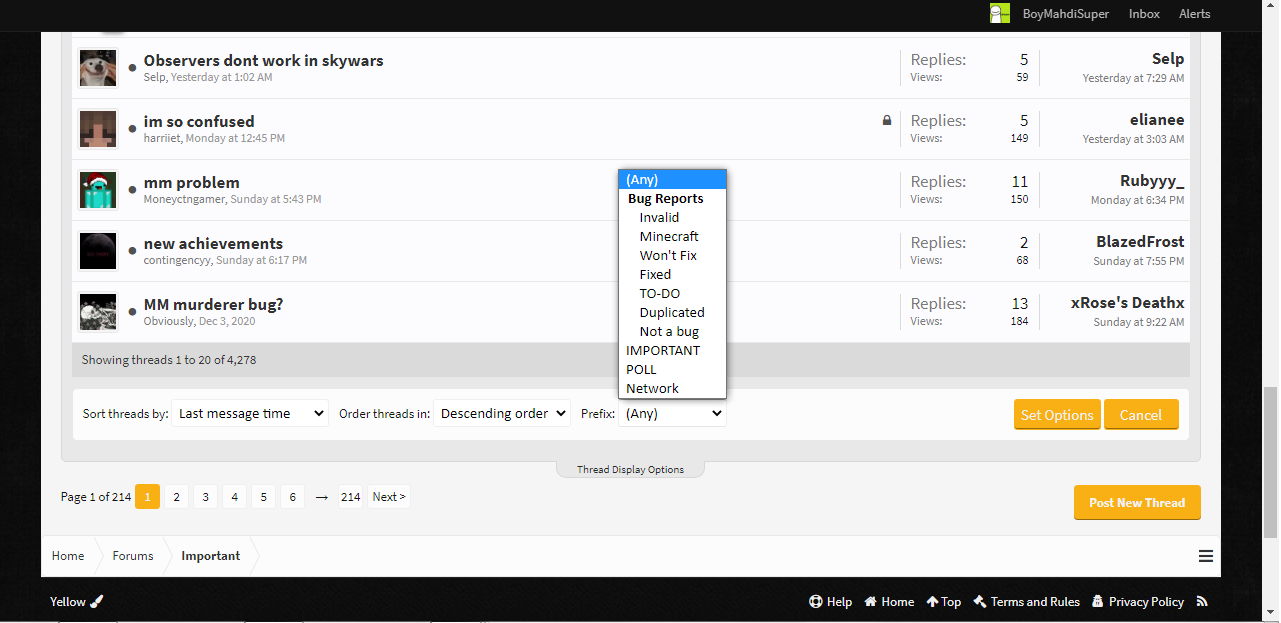
Task: Select the 'TO-DO' prefix option
Action: (672, 294)
